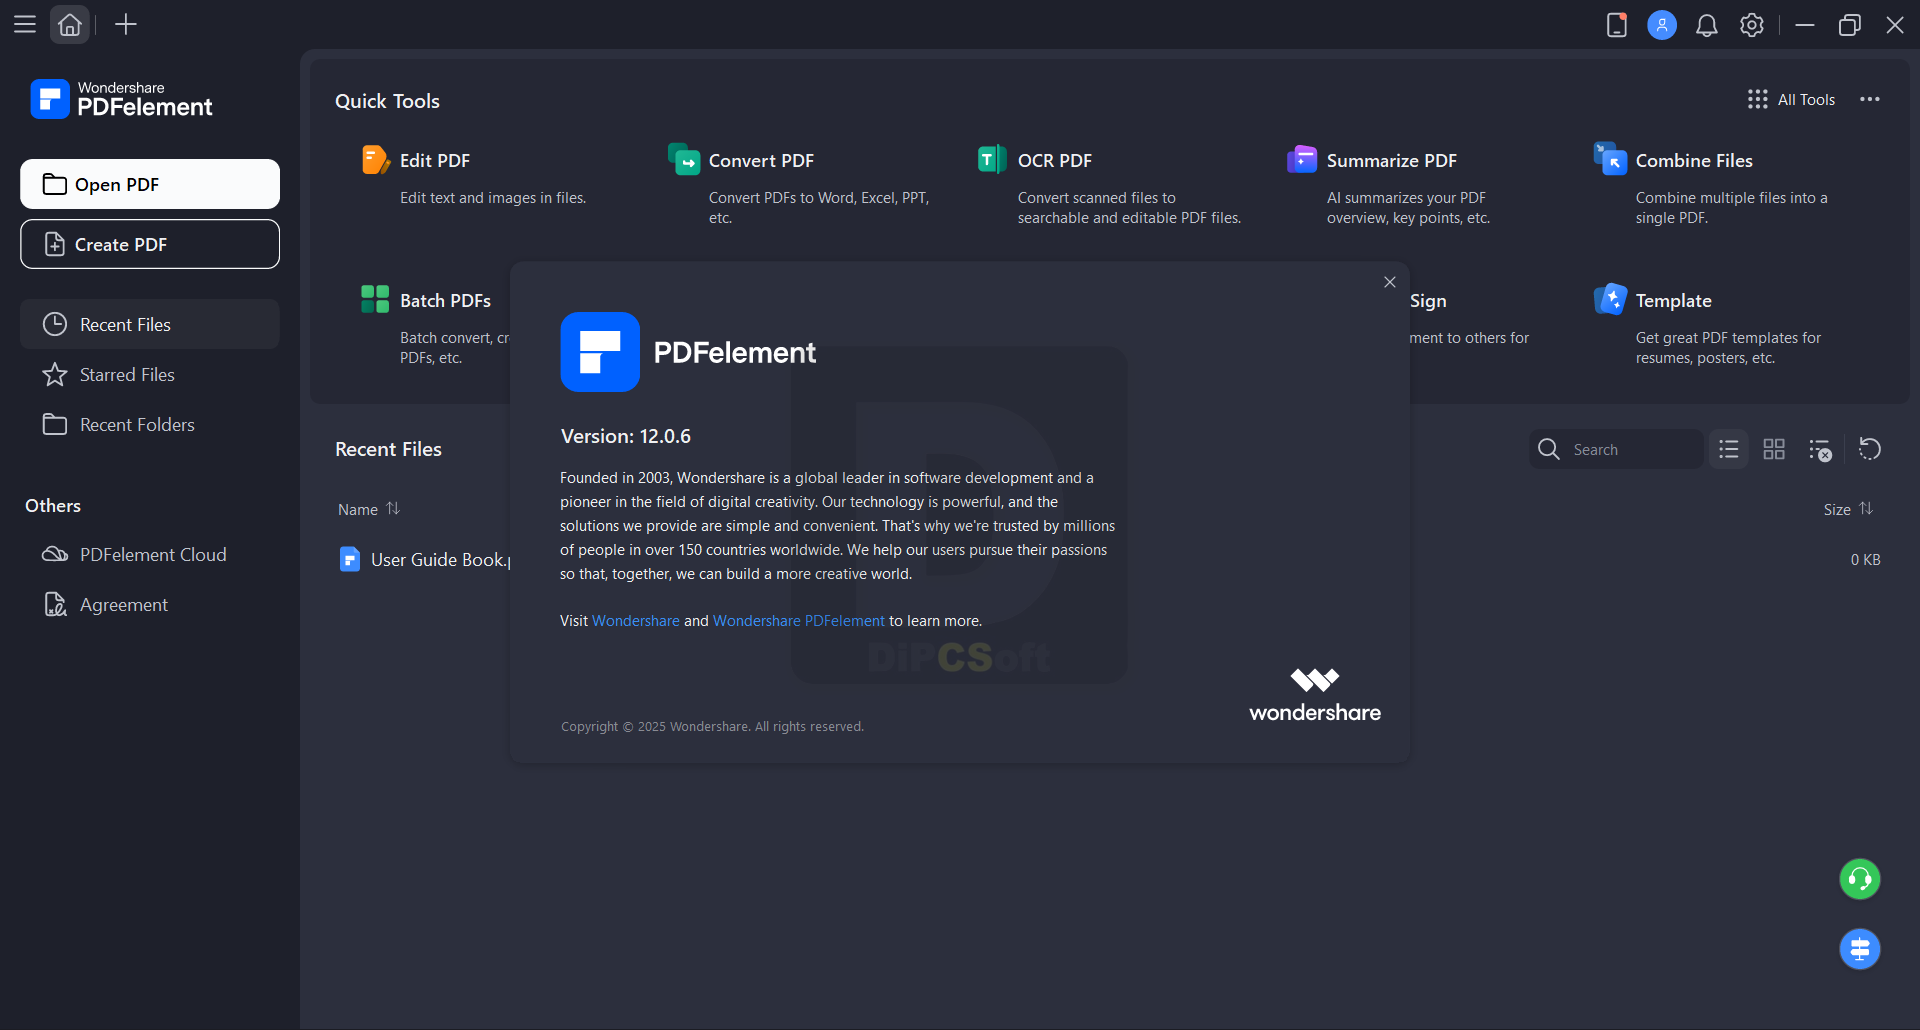Open the user account avatar
Image resolution: width=1920 pixels, height=1030 pixels.
(1662, 25)
